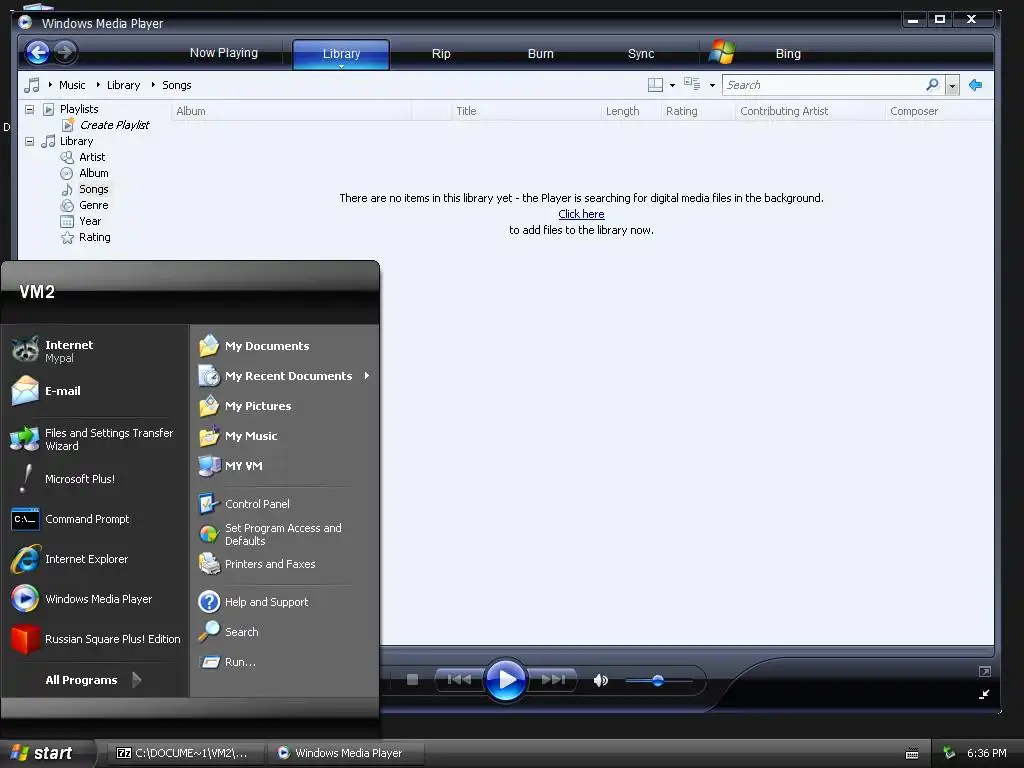Open the Bing tab

coord(788,54)
